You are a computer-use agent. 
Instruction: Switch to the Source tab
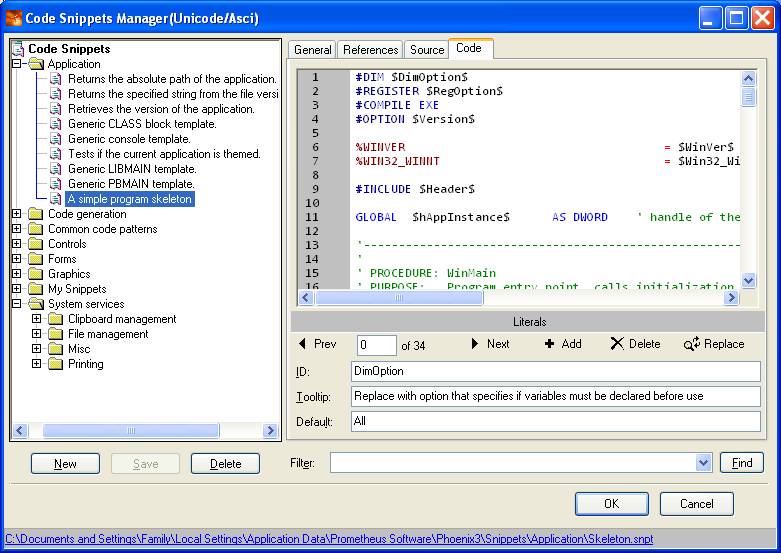tap(427, 50)
